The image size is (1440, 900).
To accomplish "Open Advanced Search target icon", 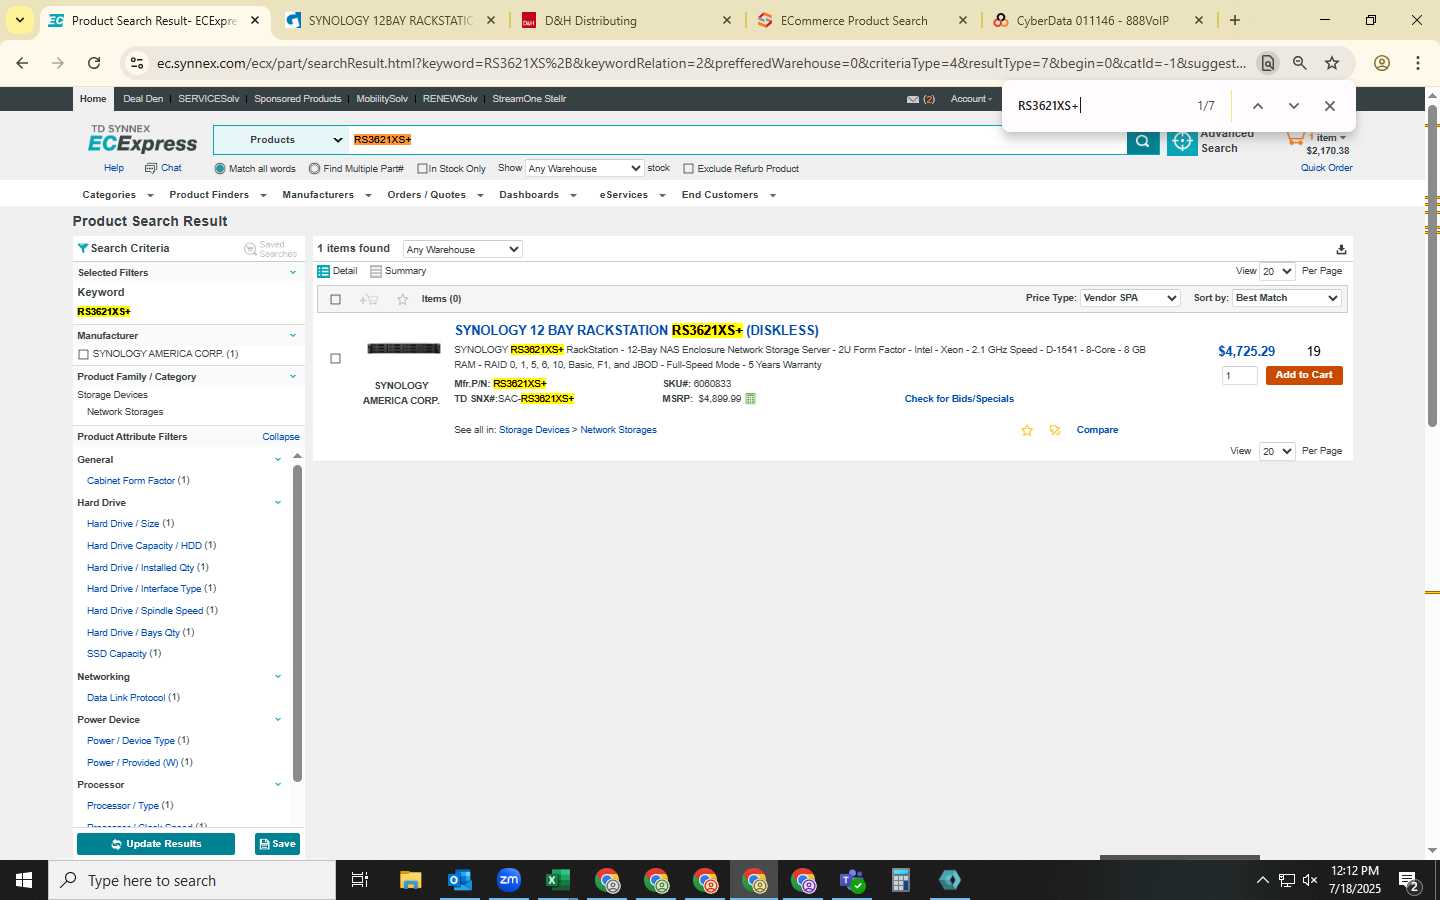I will click(x=1182, y=141).
